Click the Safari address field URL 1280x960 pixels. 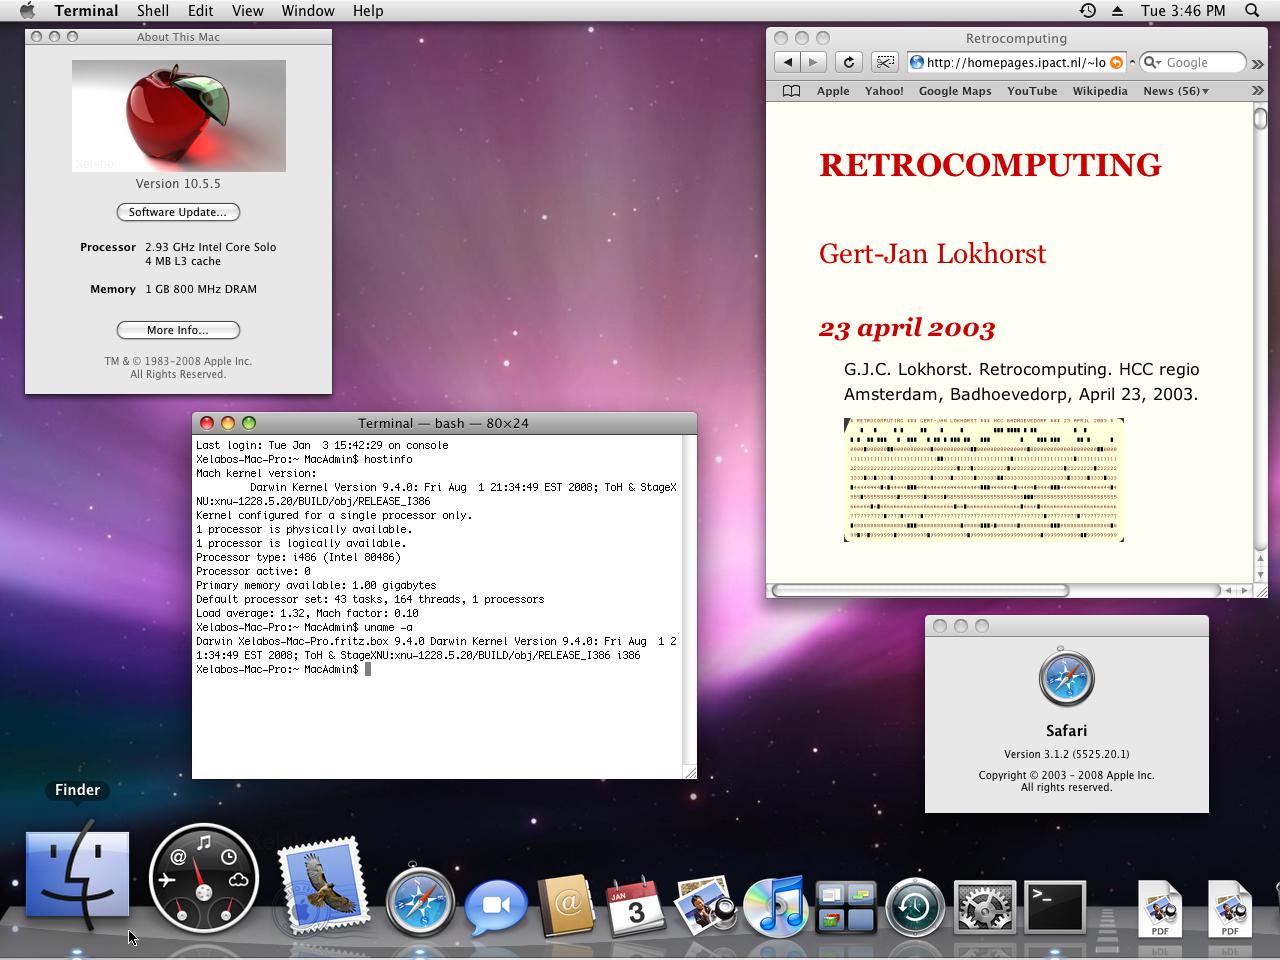(1016, 62)
